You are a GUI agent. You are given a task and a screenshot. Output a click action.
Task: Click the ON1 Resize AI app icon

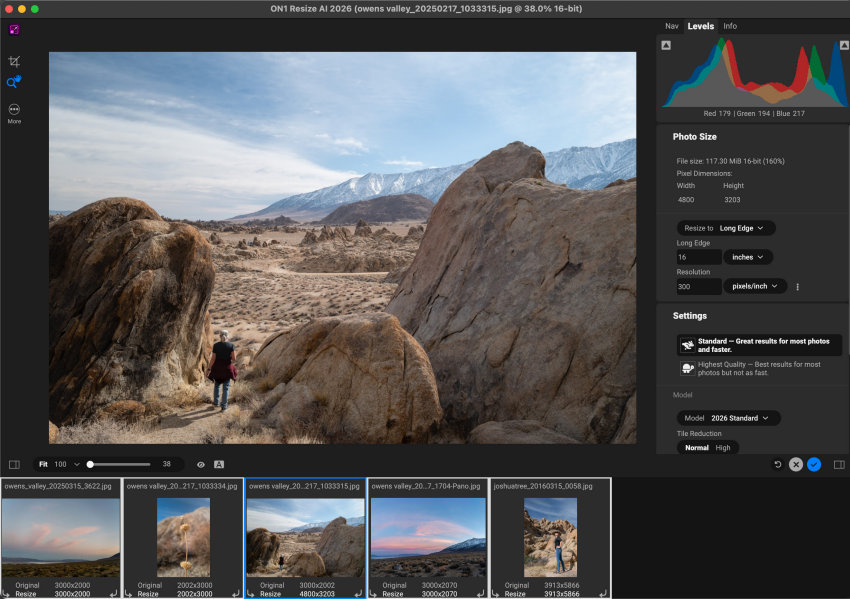(x=14, y=30)
